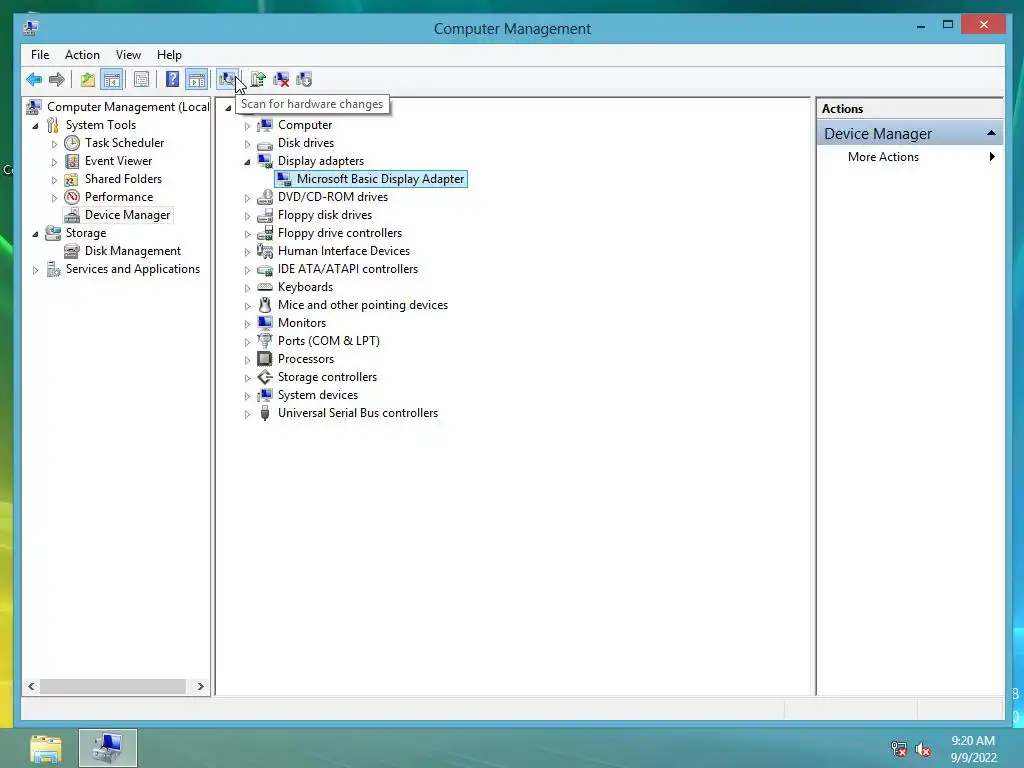
Task: Expand Universal Serial Bus controllers arrow
Action: click(248, 414)
